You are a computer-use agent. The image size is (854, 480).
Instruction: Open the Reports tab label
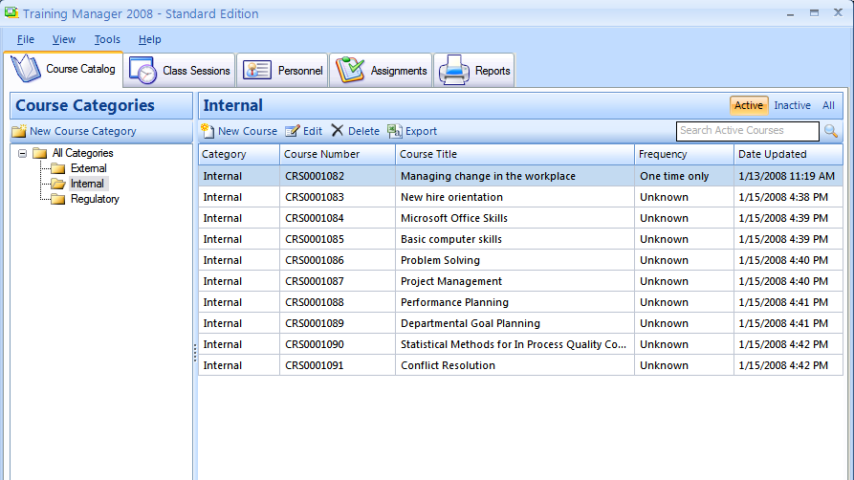coord(492,71)
